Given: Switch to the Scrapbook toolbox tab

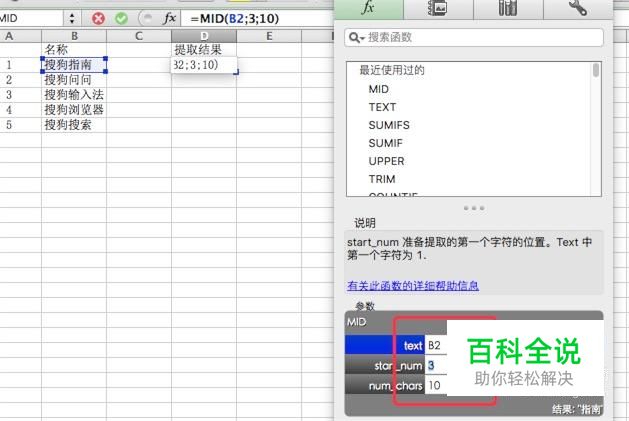Looking at the screenshot, I should (438, 8).
